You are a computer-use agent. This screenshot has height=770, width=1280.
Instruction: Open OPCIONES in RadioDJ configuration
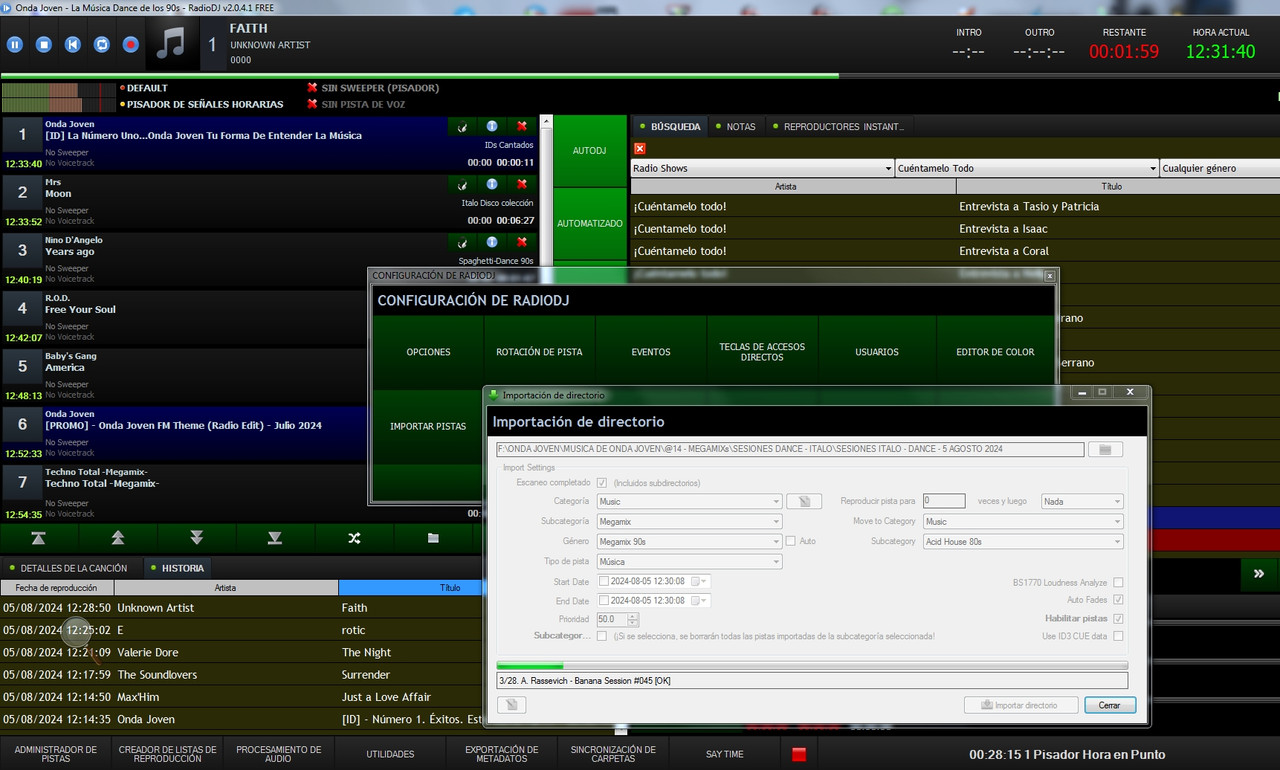pos(428,352)
